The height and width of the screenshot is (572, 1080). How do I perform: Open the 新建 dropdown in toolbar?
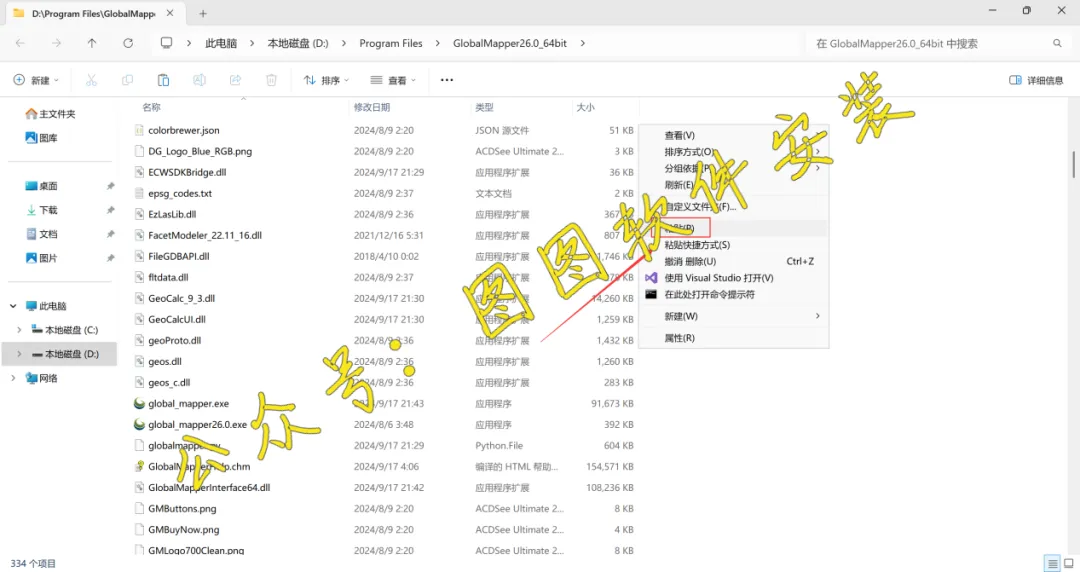tap(37, 80)
